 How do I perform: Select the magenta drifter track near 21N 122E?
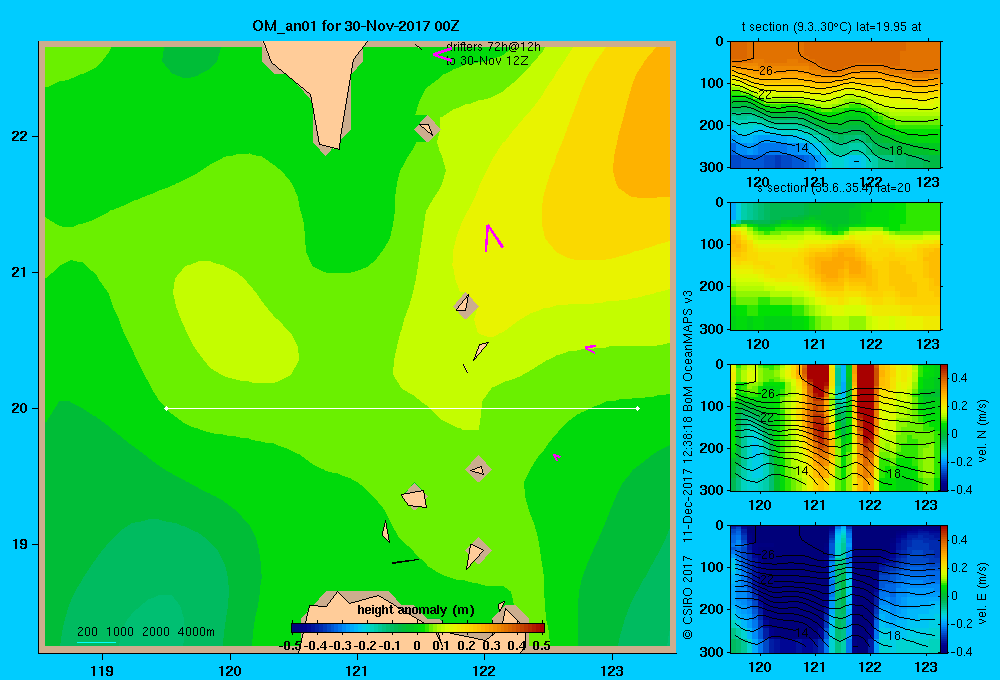tap(492, 237)
